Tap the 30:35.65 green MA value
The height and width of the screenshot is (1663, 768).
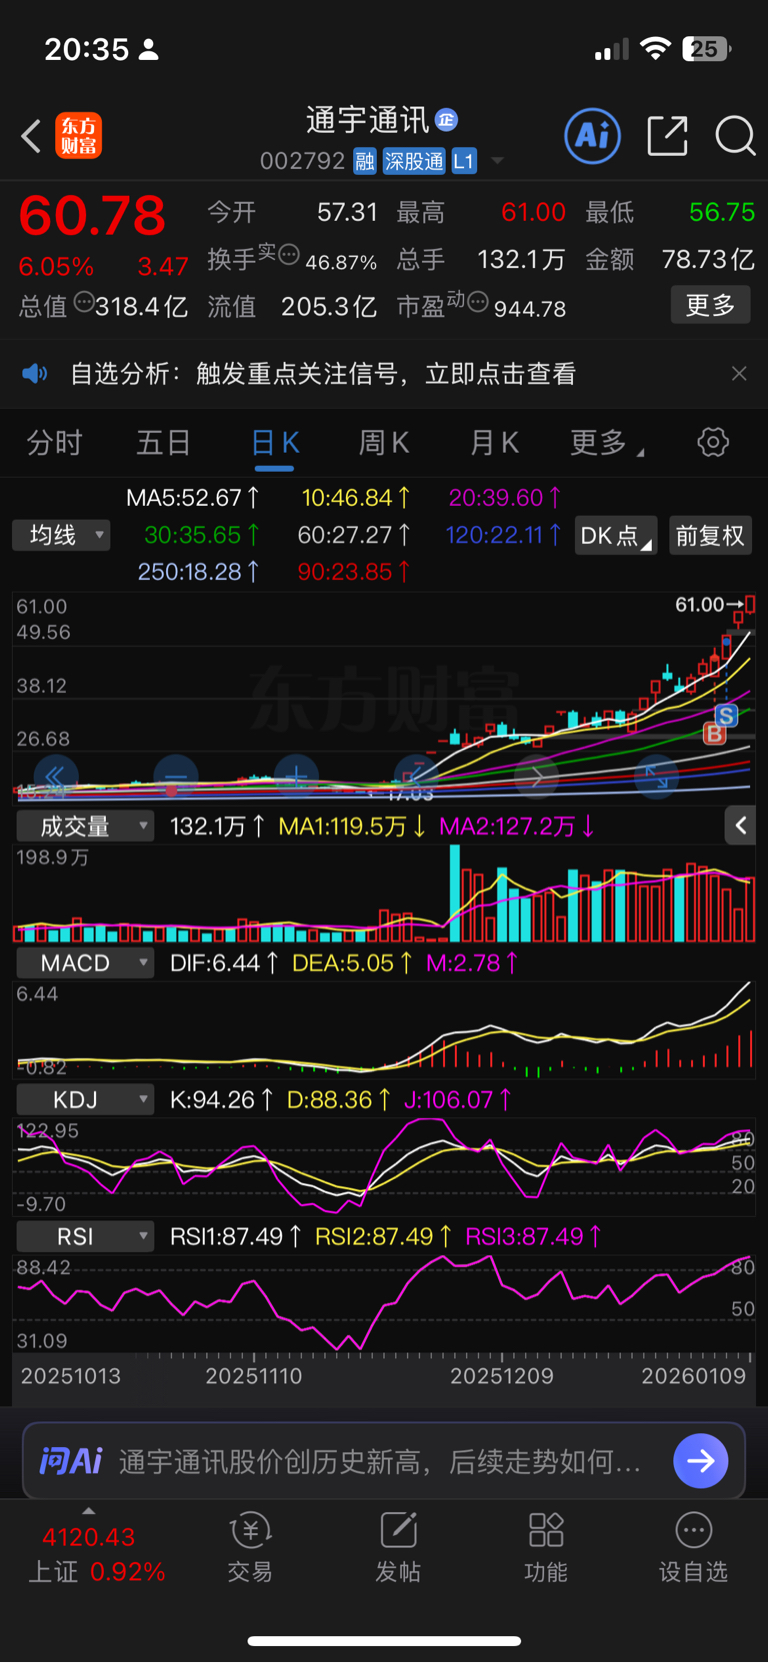click(x=202, y=535)
